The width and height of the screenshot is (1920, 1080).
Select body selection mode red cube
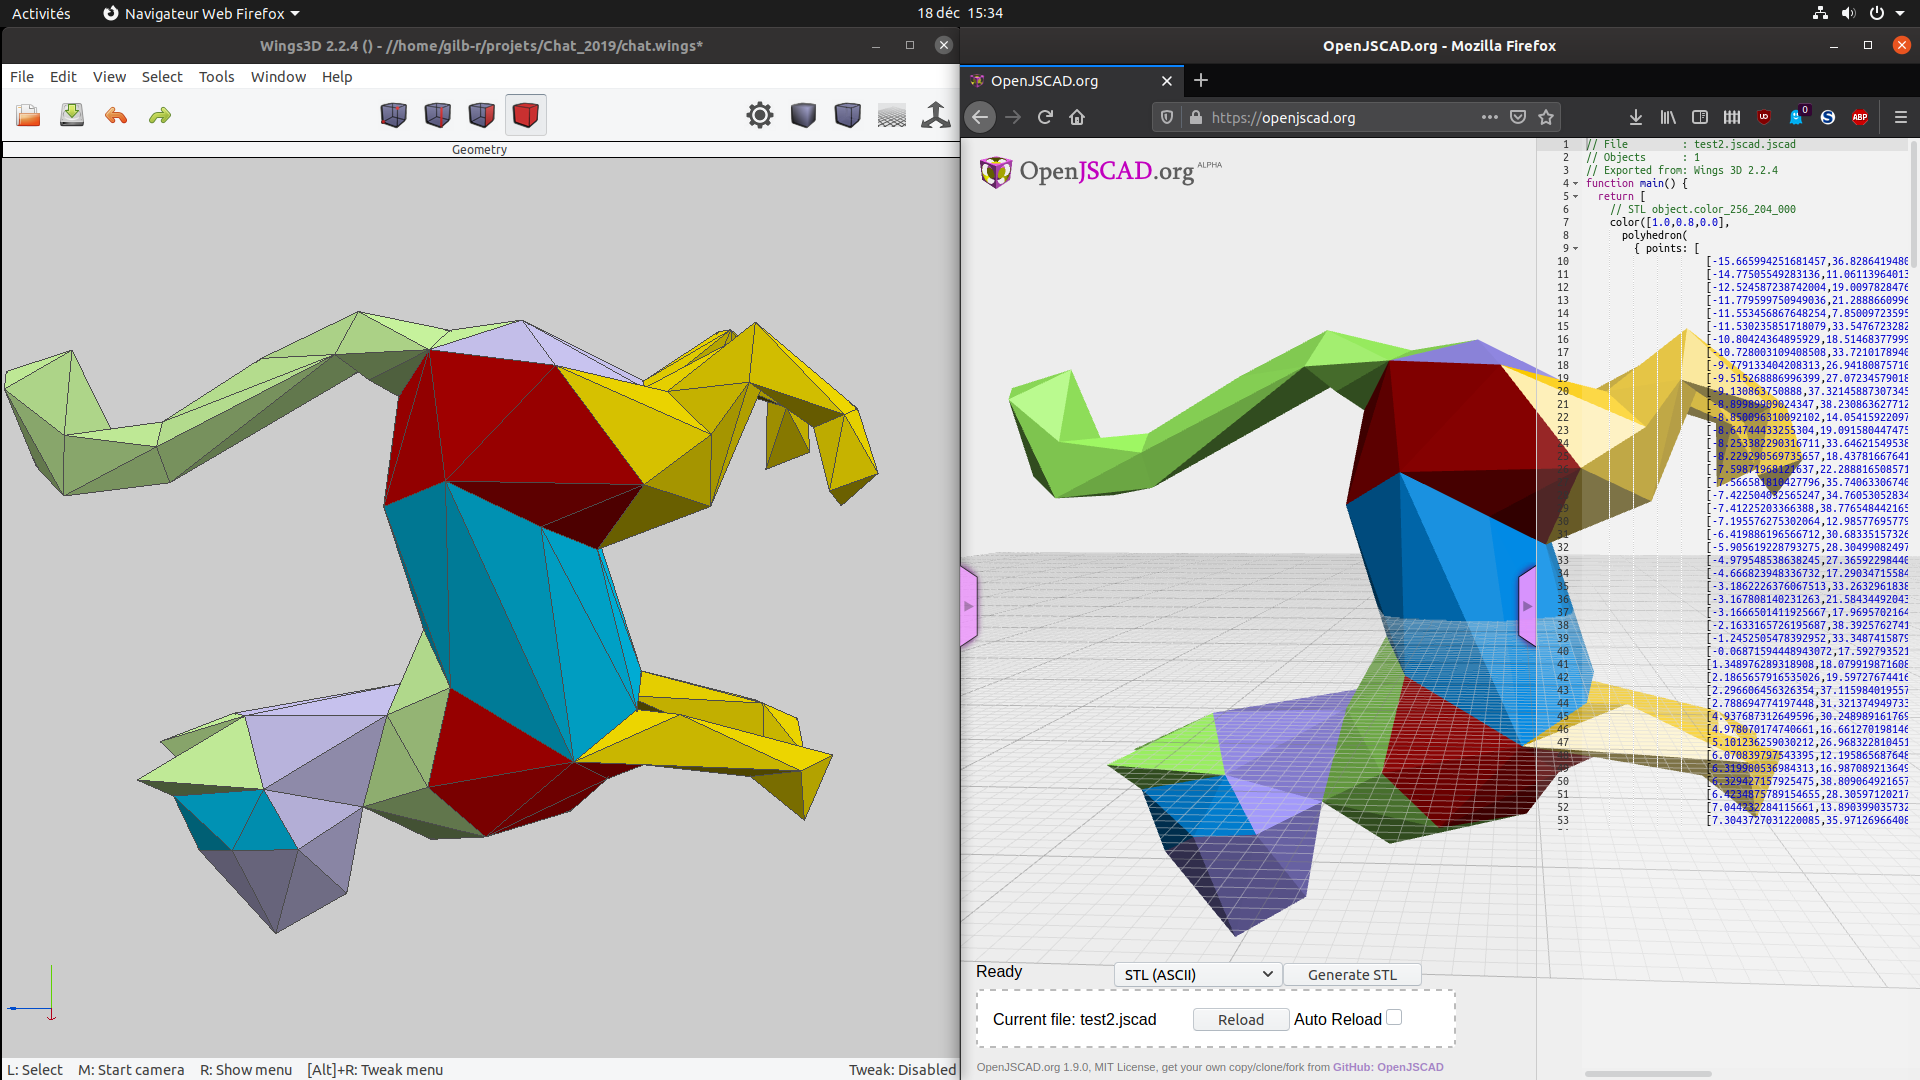526,115
